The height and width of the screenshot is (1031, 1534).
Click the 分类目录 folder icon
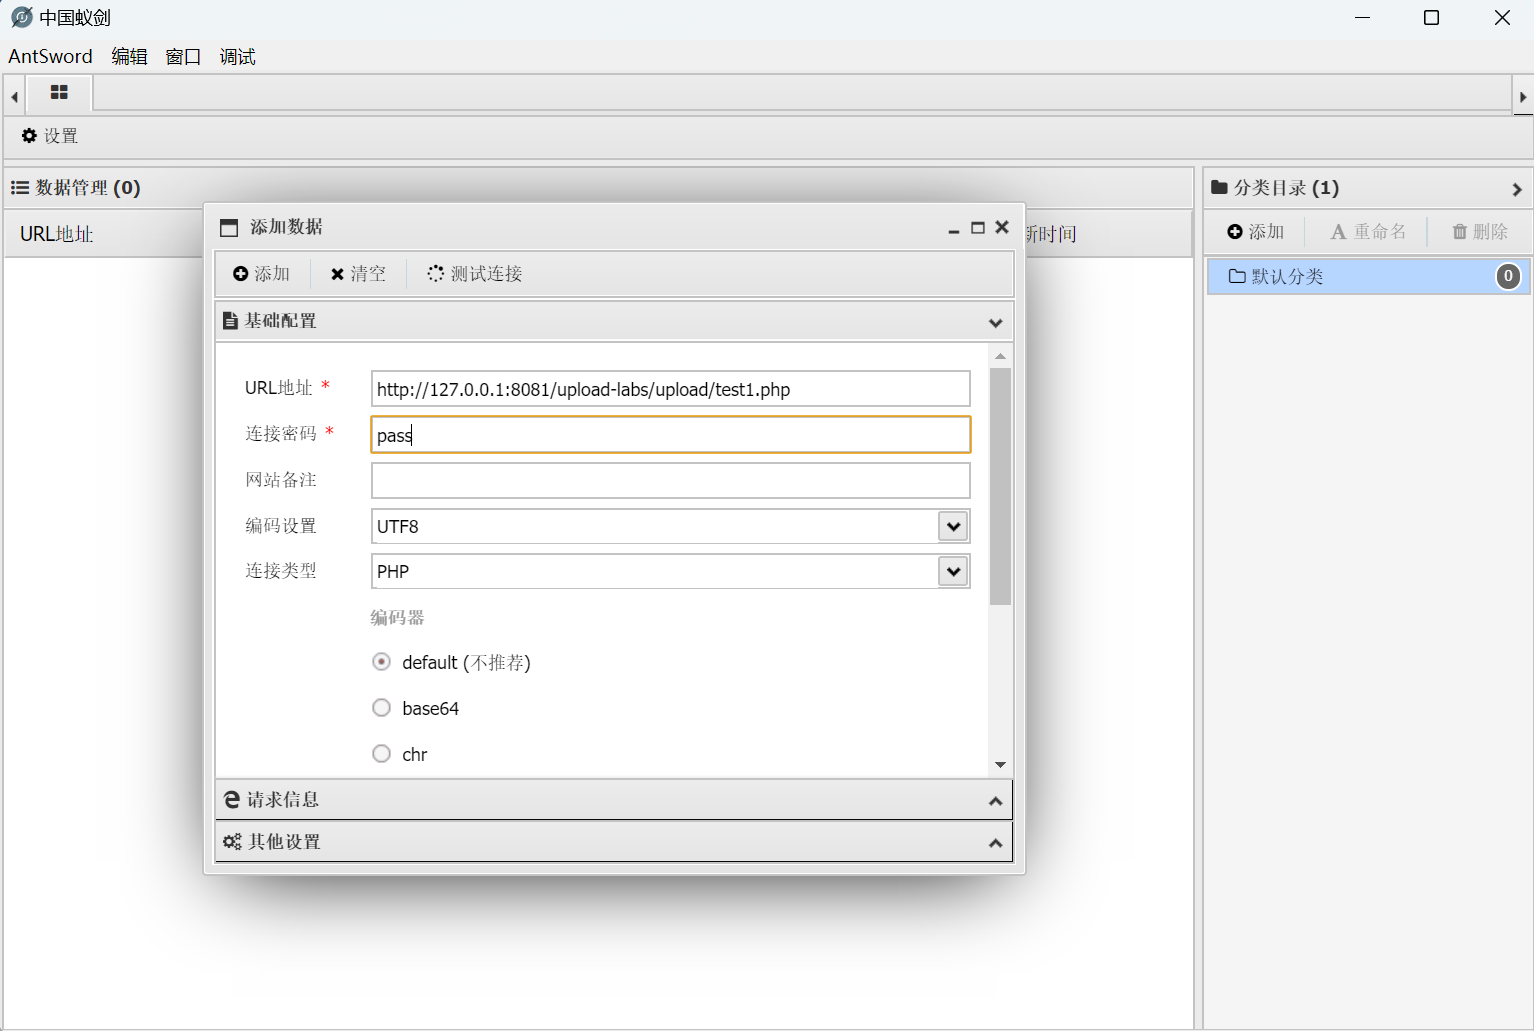(x=1219, y=187)
